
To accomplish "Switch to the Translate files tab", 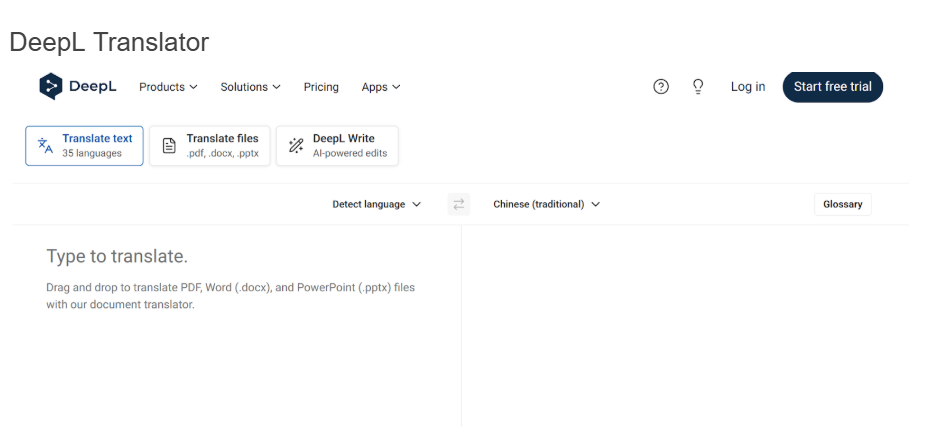I will [x=210, y=145].
